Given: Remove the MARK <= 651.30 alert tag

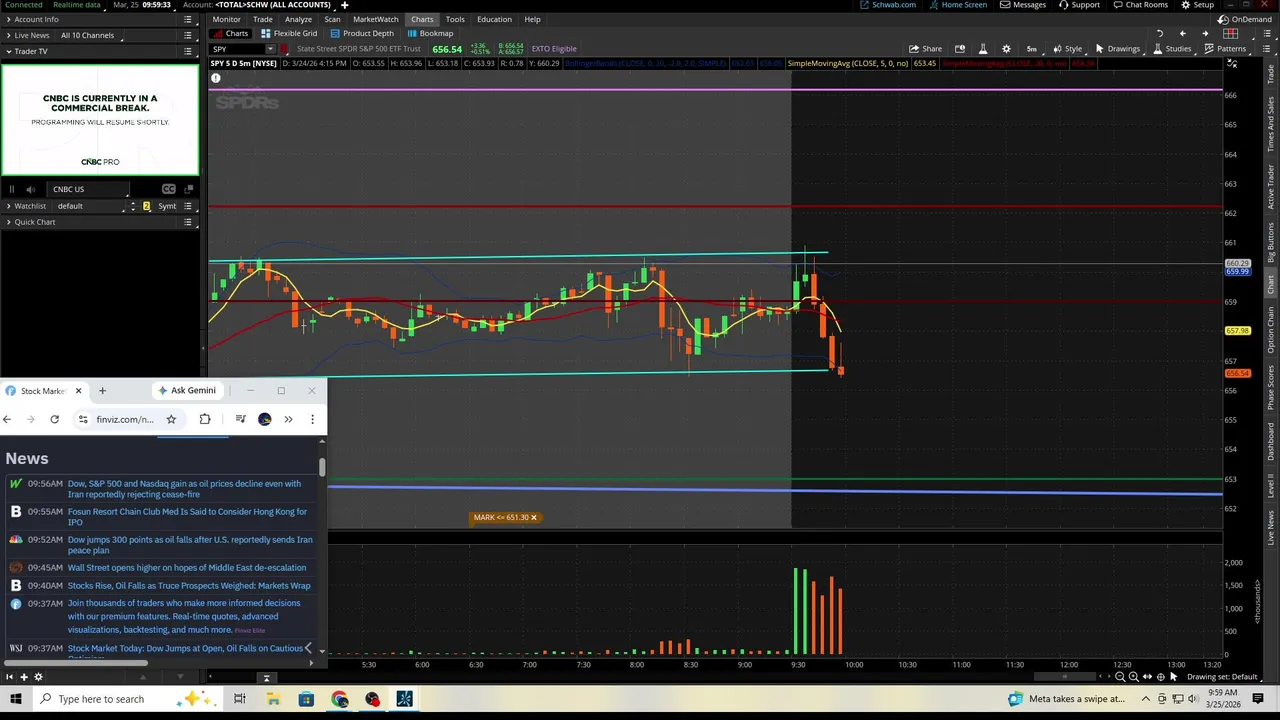Looking at the screenshot, I should click(533, 517).
